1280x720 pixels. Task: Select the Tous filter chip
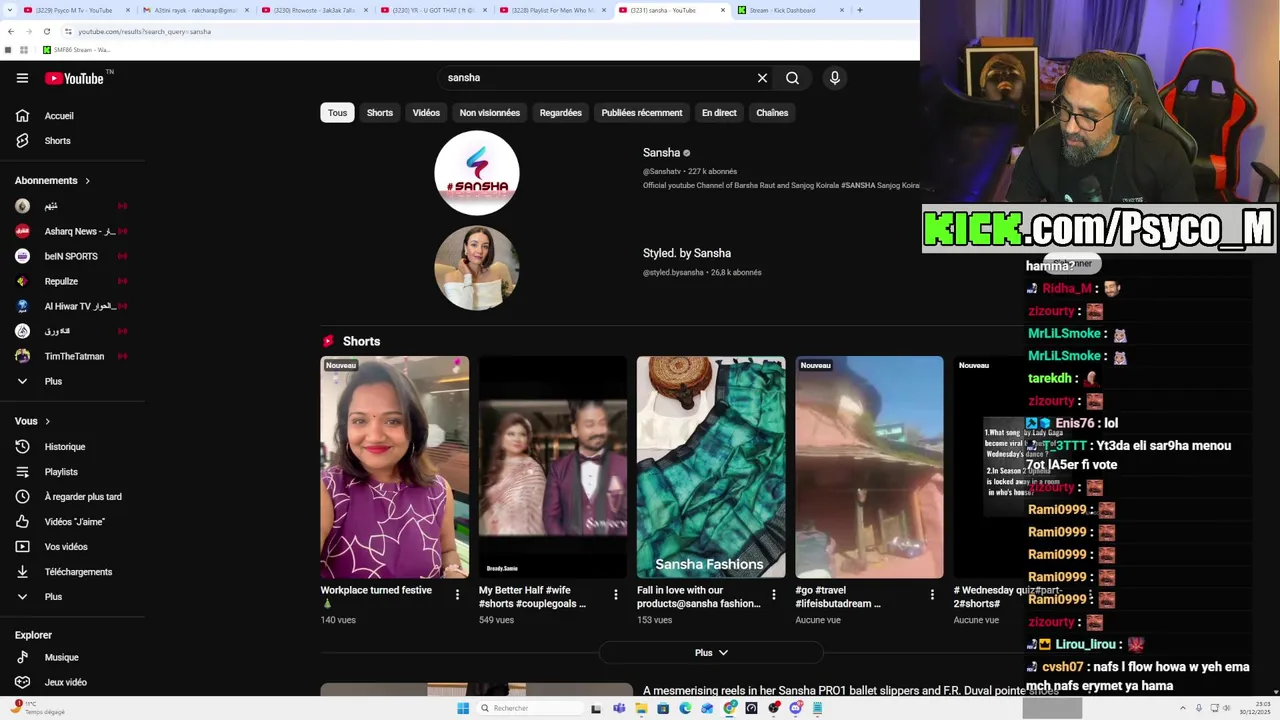click(337, 113)
